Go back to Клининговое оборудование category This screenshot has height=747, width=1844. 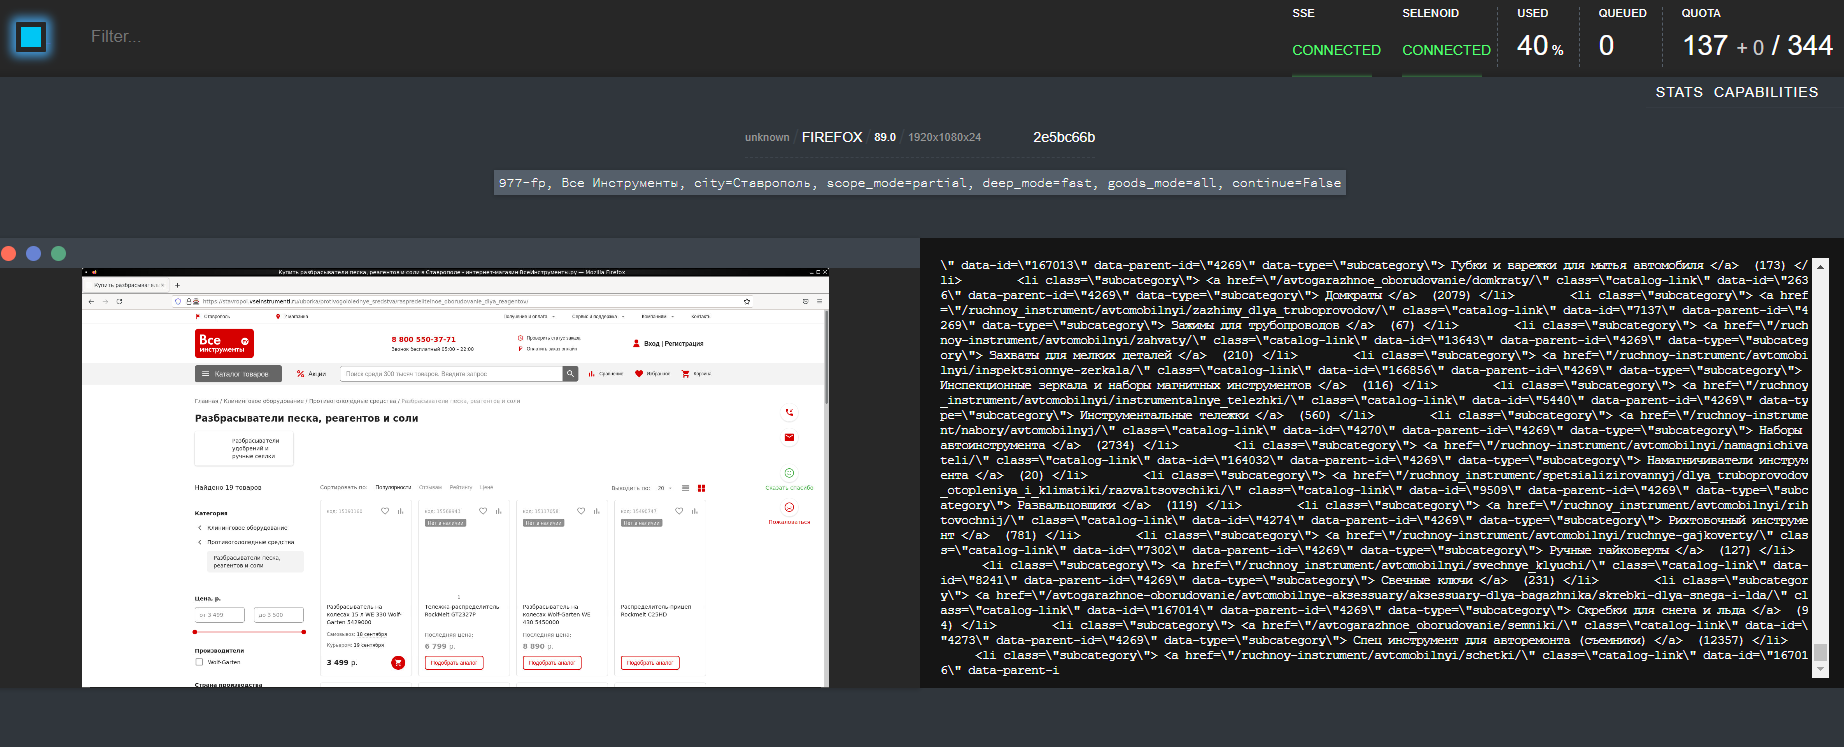tap(246, 528)
